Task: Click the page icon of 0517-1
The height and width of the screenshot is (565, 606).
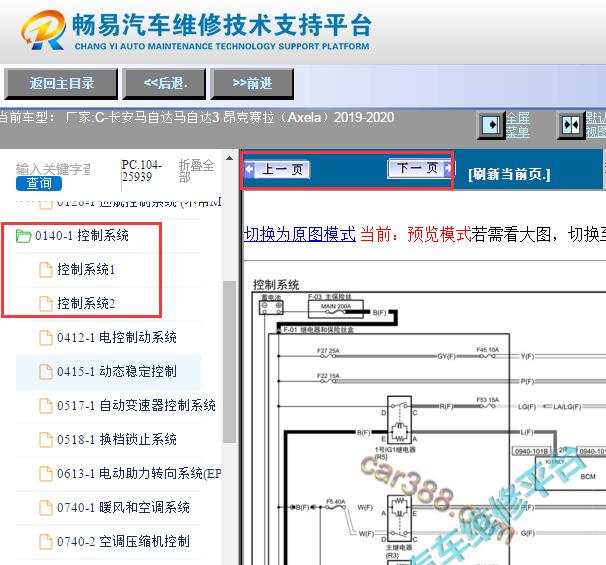Action: click(46, 405)
